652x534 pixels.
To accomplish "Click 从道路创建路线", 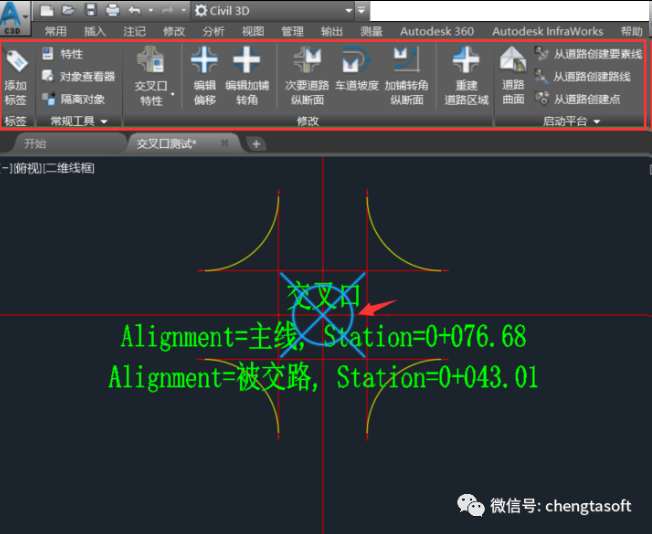I will [583, 76].
